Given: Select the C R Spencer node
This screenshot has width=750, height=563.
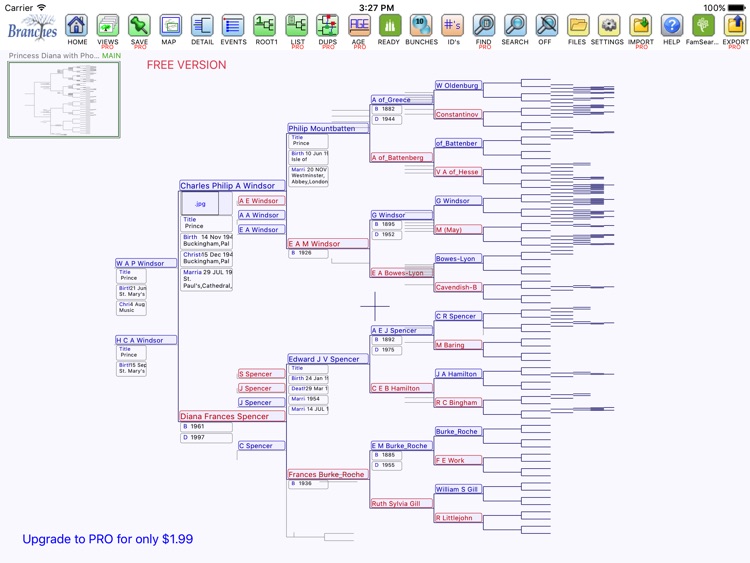Looking at the screenshot, I should (x=458, y=316).
